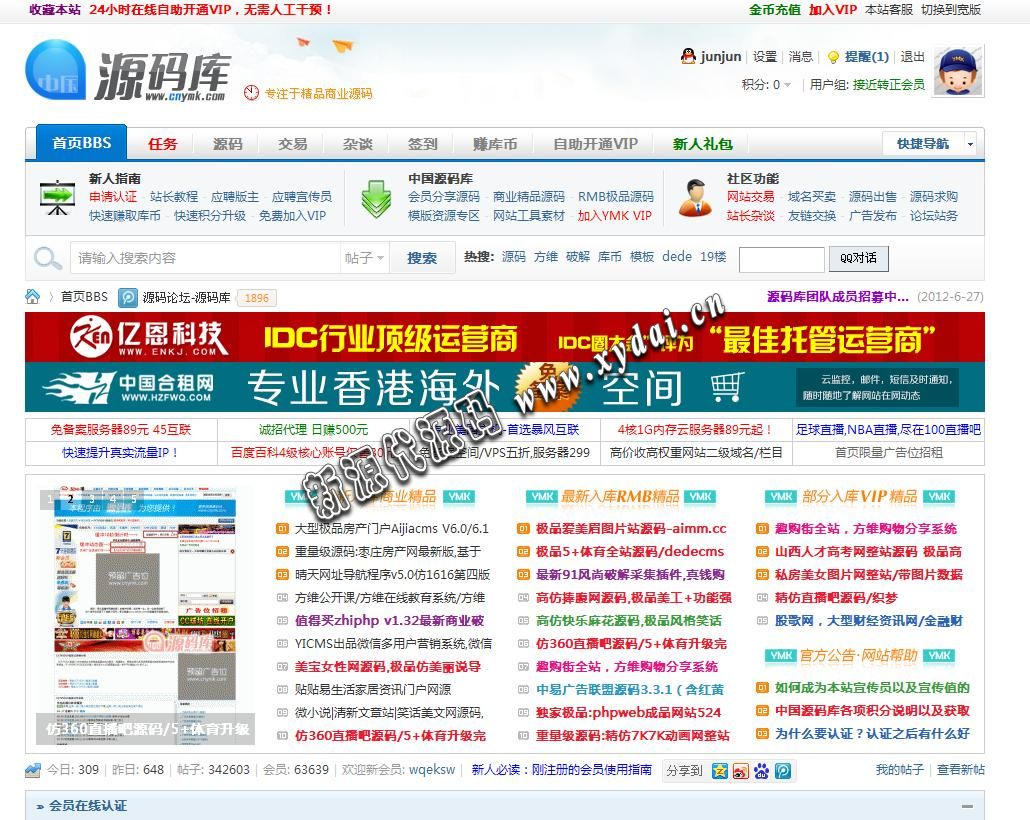This screenshot has width=1030, height=820.
Task: Click the 中国合租网 banner ad
Action: point(504,387)
